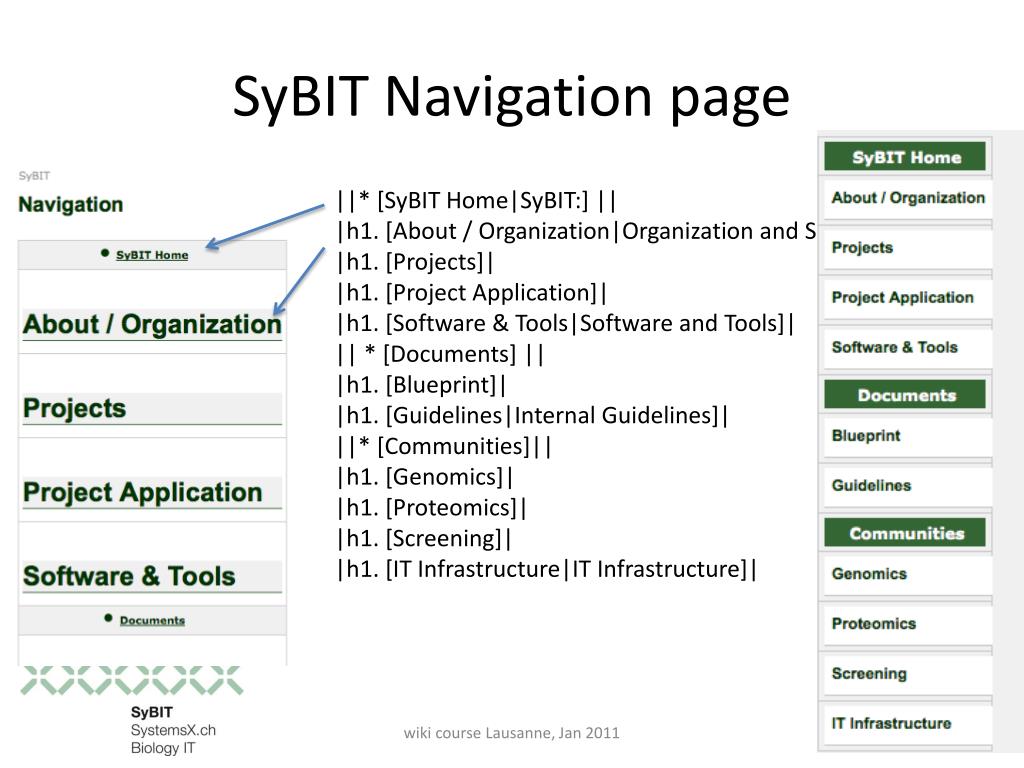This screenshot has width=1024, height=768.
Task: Open the large Software & Tools heading link
Action: 129,576
